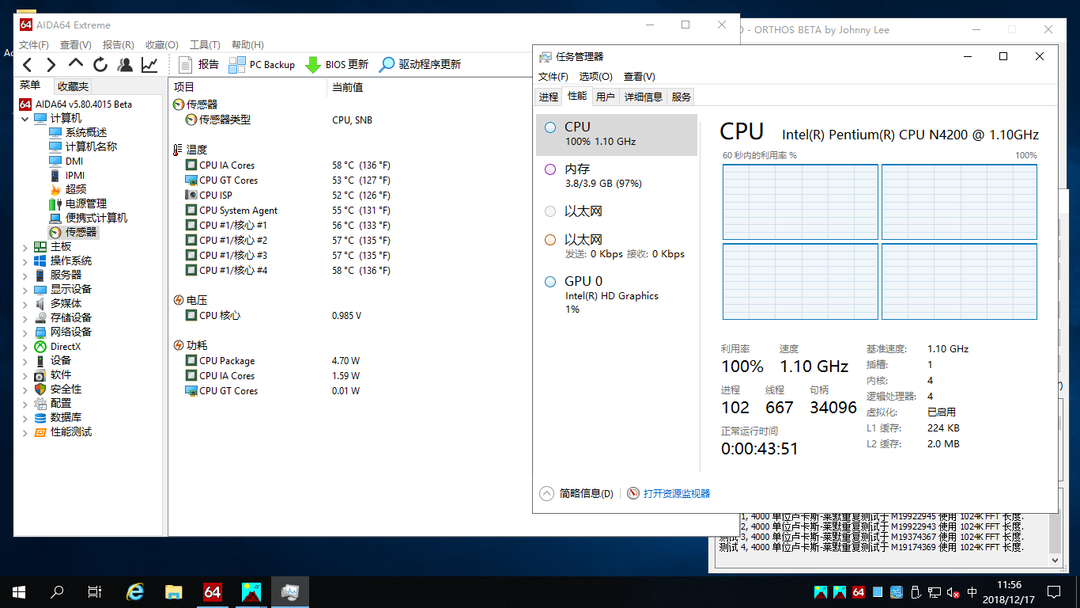
Task: Open AIDA64 报告(R) menu
Action: pyautogui.click(x=118, y=45)
